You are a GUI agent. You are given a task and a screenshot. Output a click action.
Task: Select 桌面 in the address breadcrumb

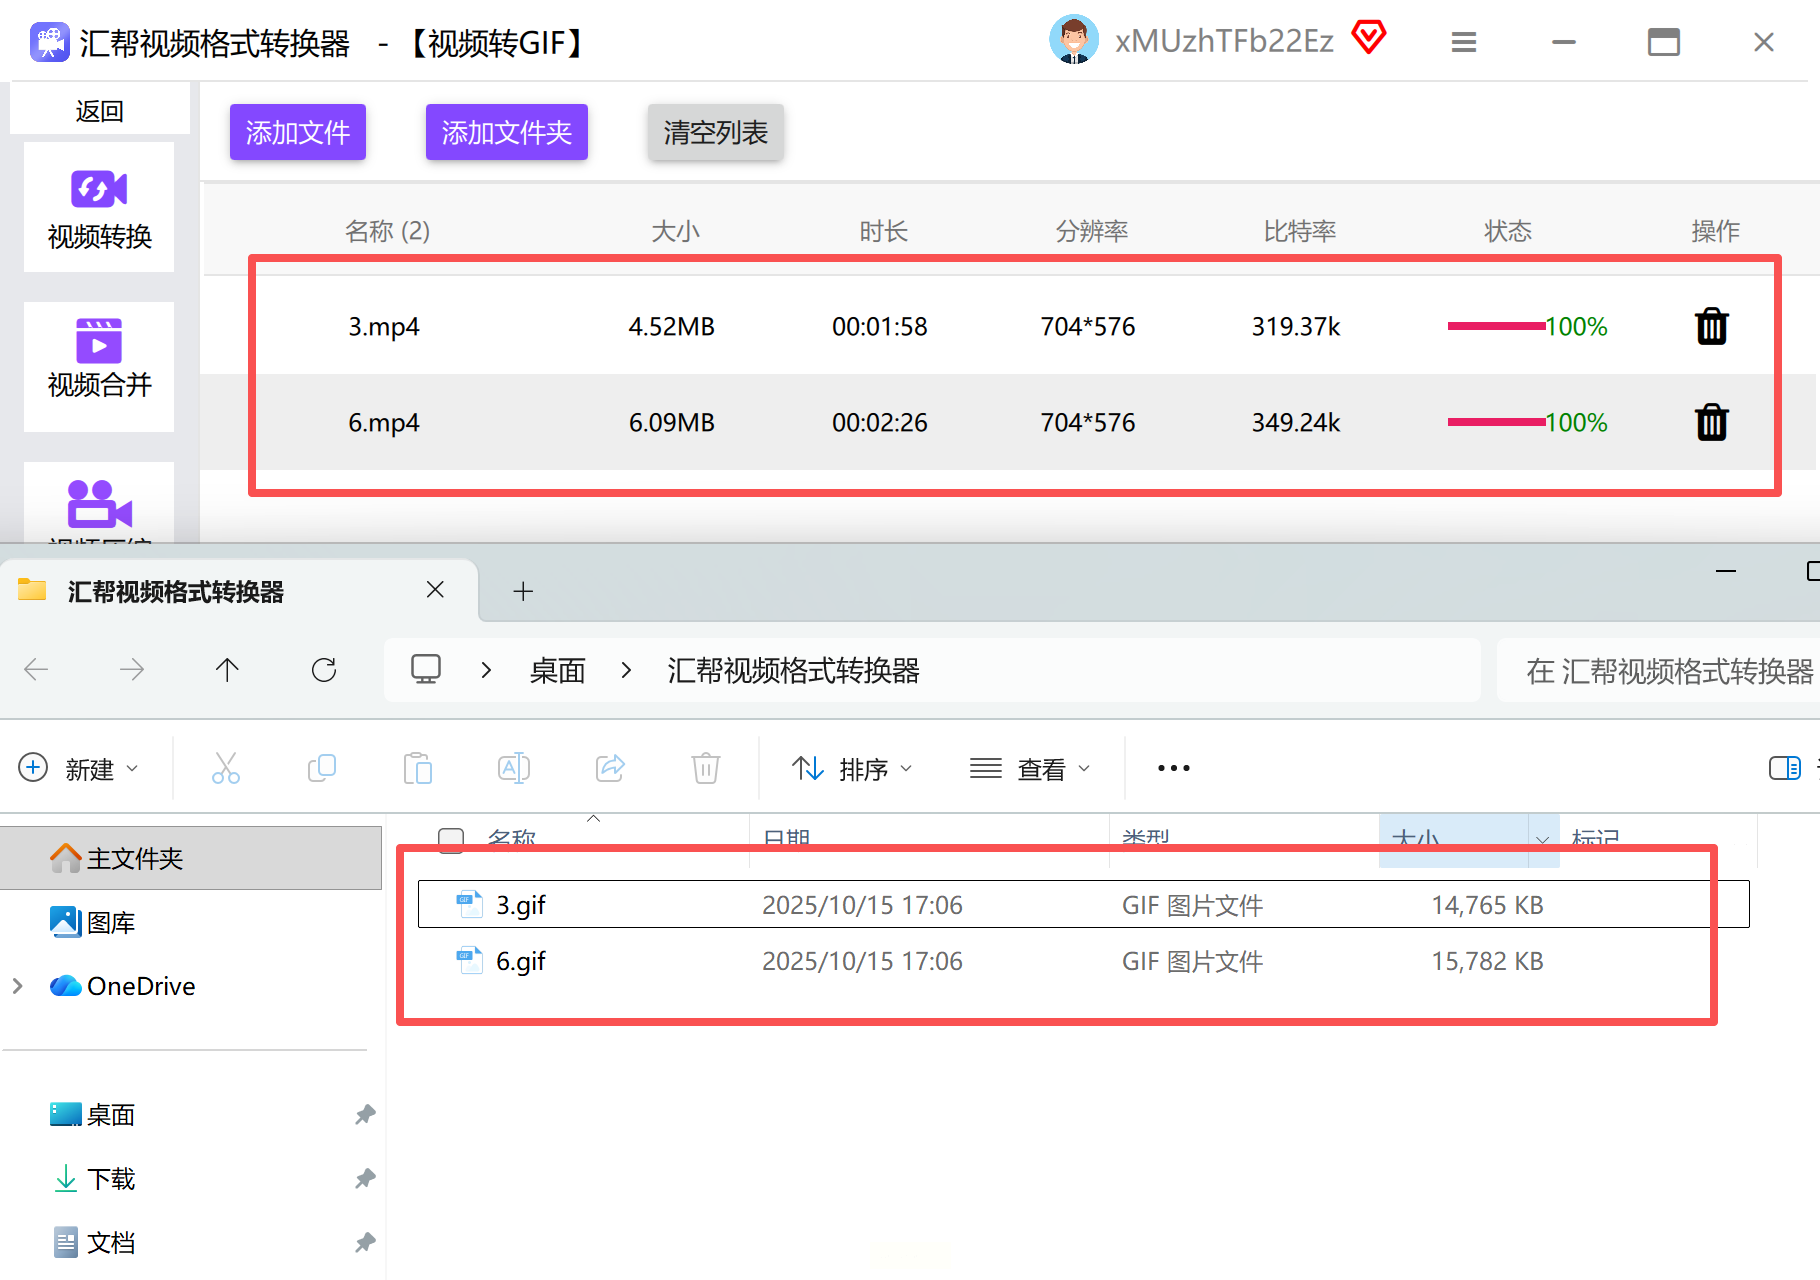click(x=557, y=670)
